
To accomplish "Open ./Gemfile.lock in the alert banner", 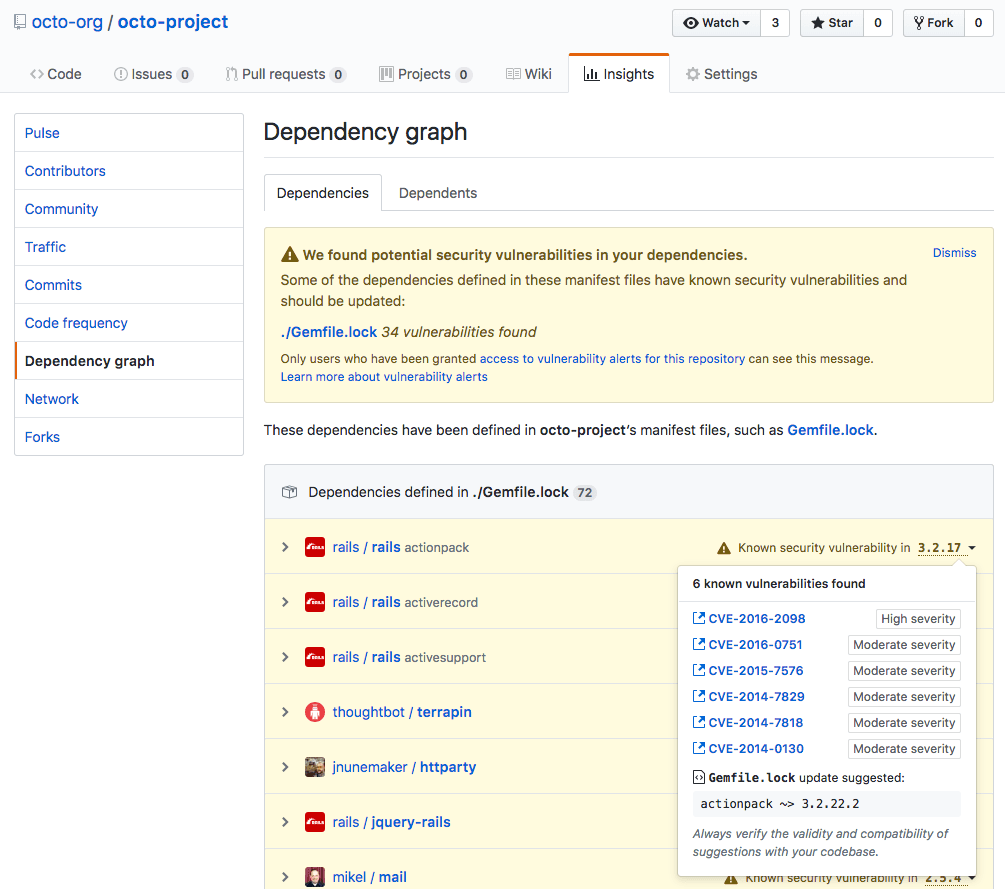I will pyautogui.click(x=329, y=332).
